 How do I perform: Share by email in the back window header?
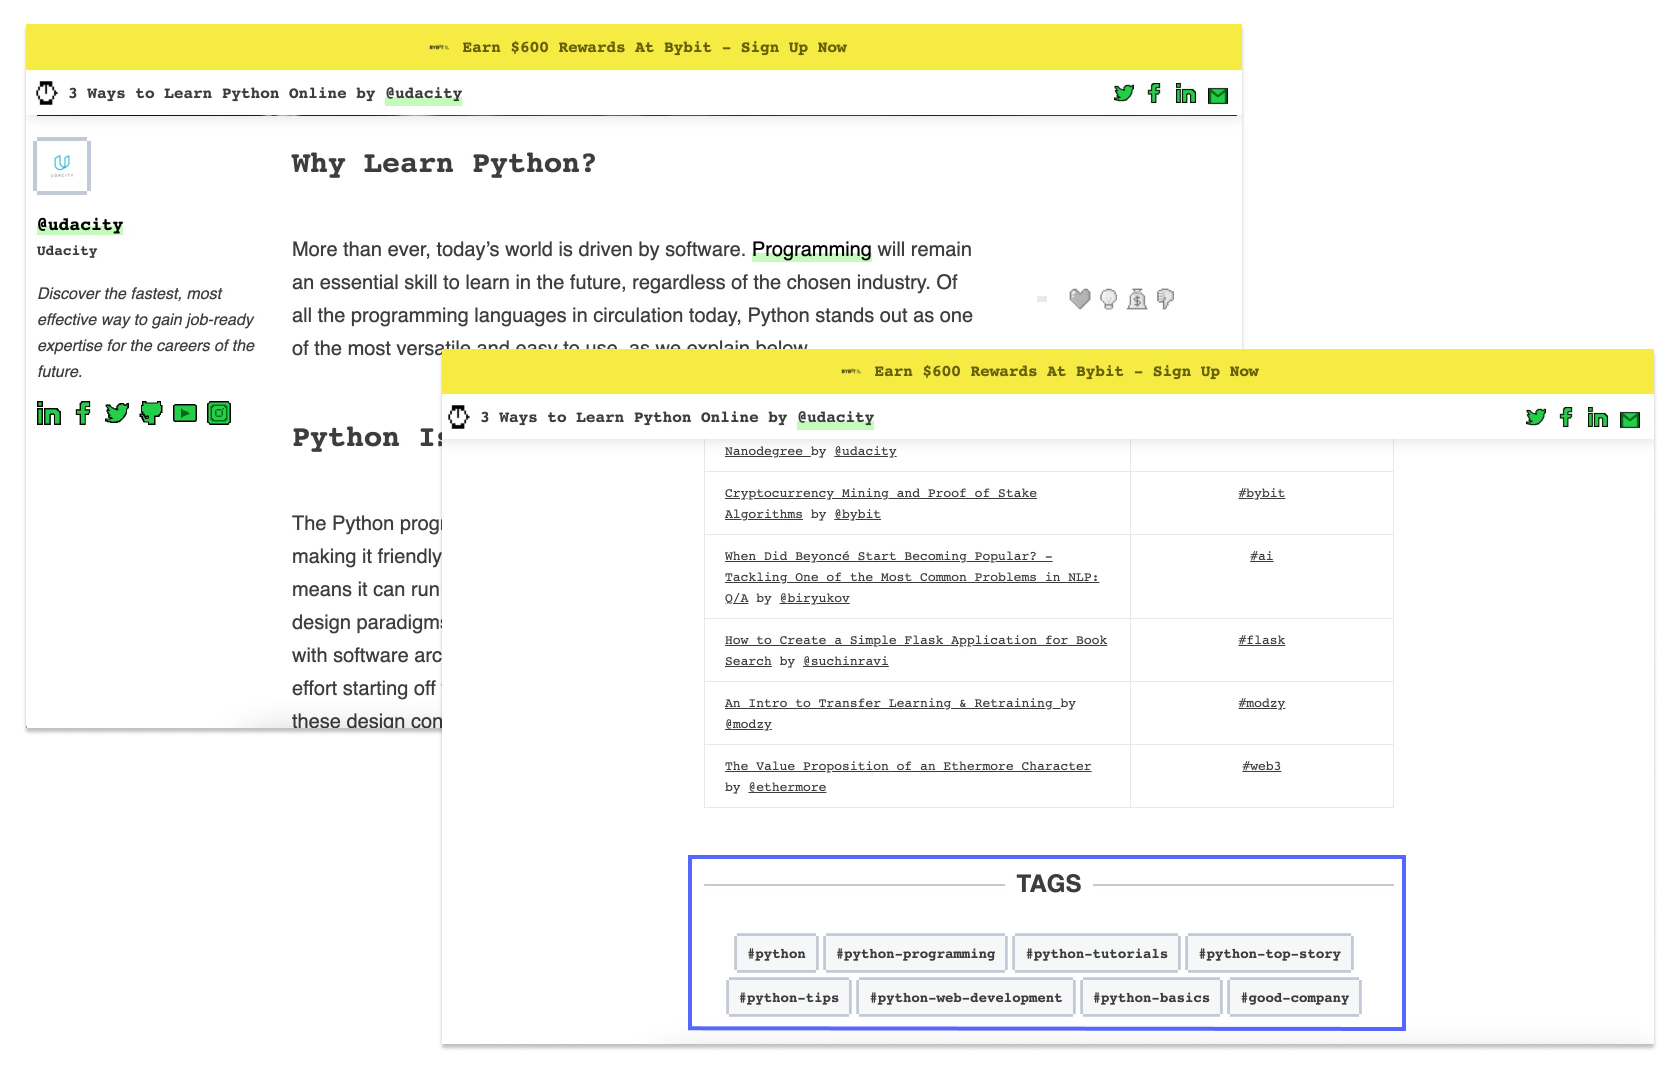(x=1218, y=96)
